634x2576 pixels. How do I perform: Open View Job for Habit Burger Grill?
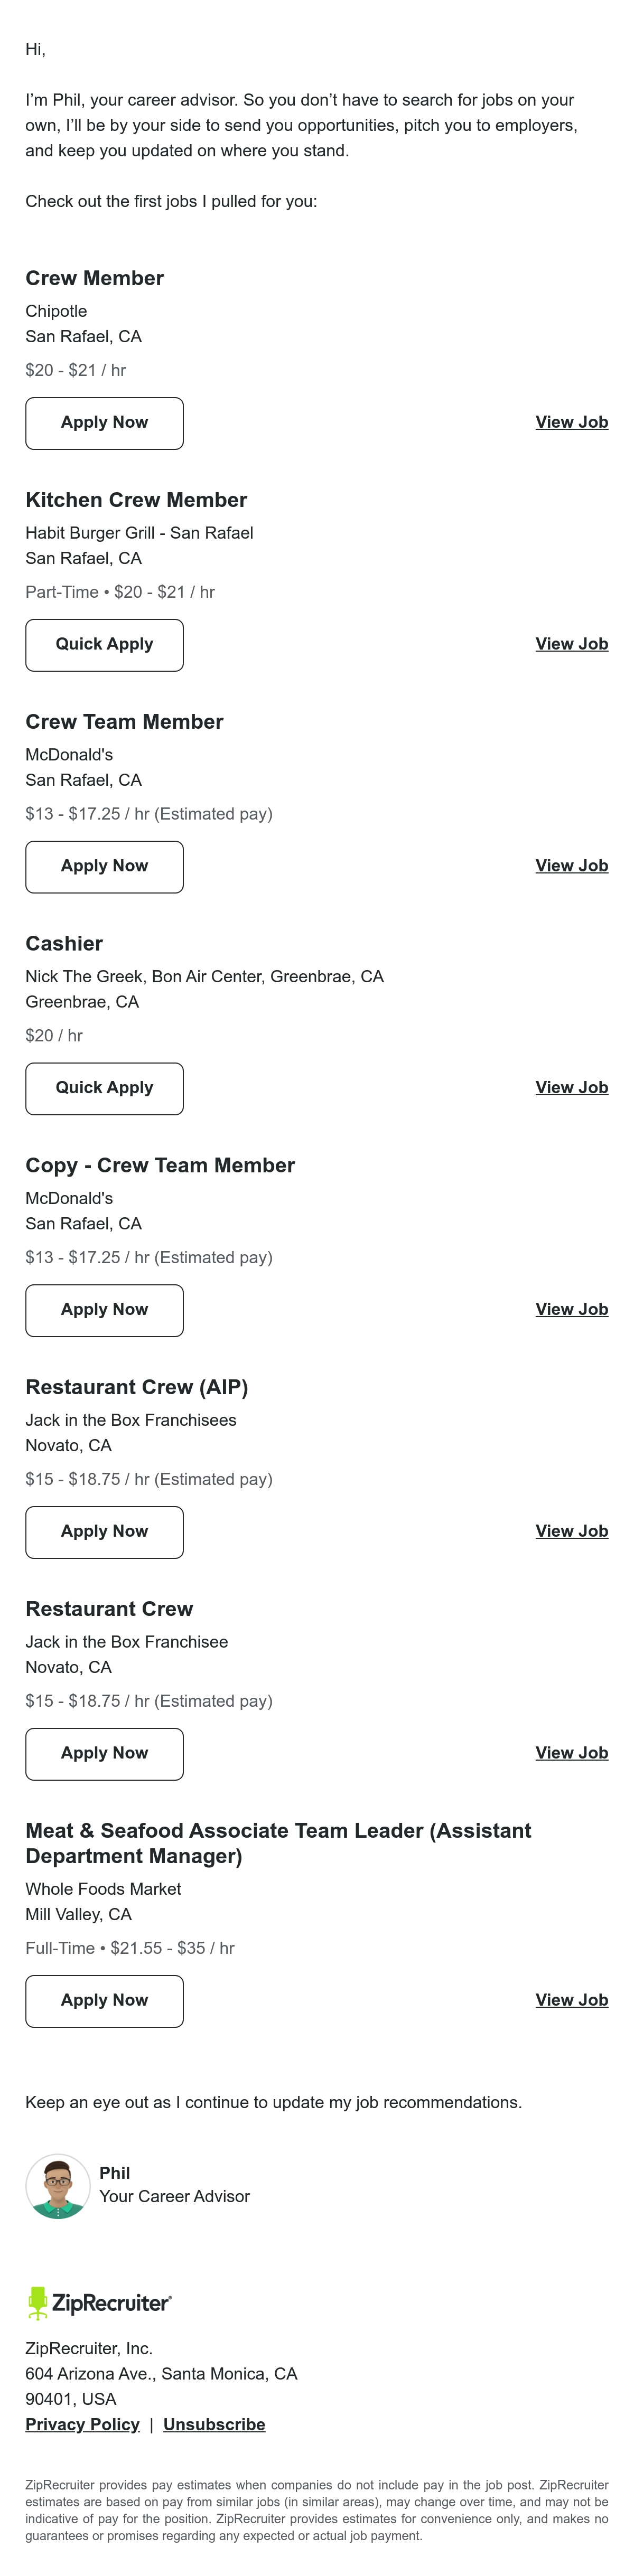pos(571,644)
